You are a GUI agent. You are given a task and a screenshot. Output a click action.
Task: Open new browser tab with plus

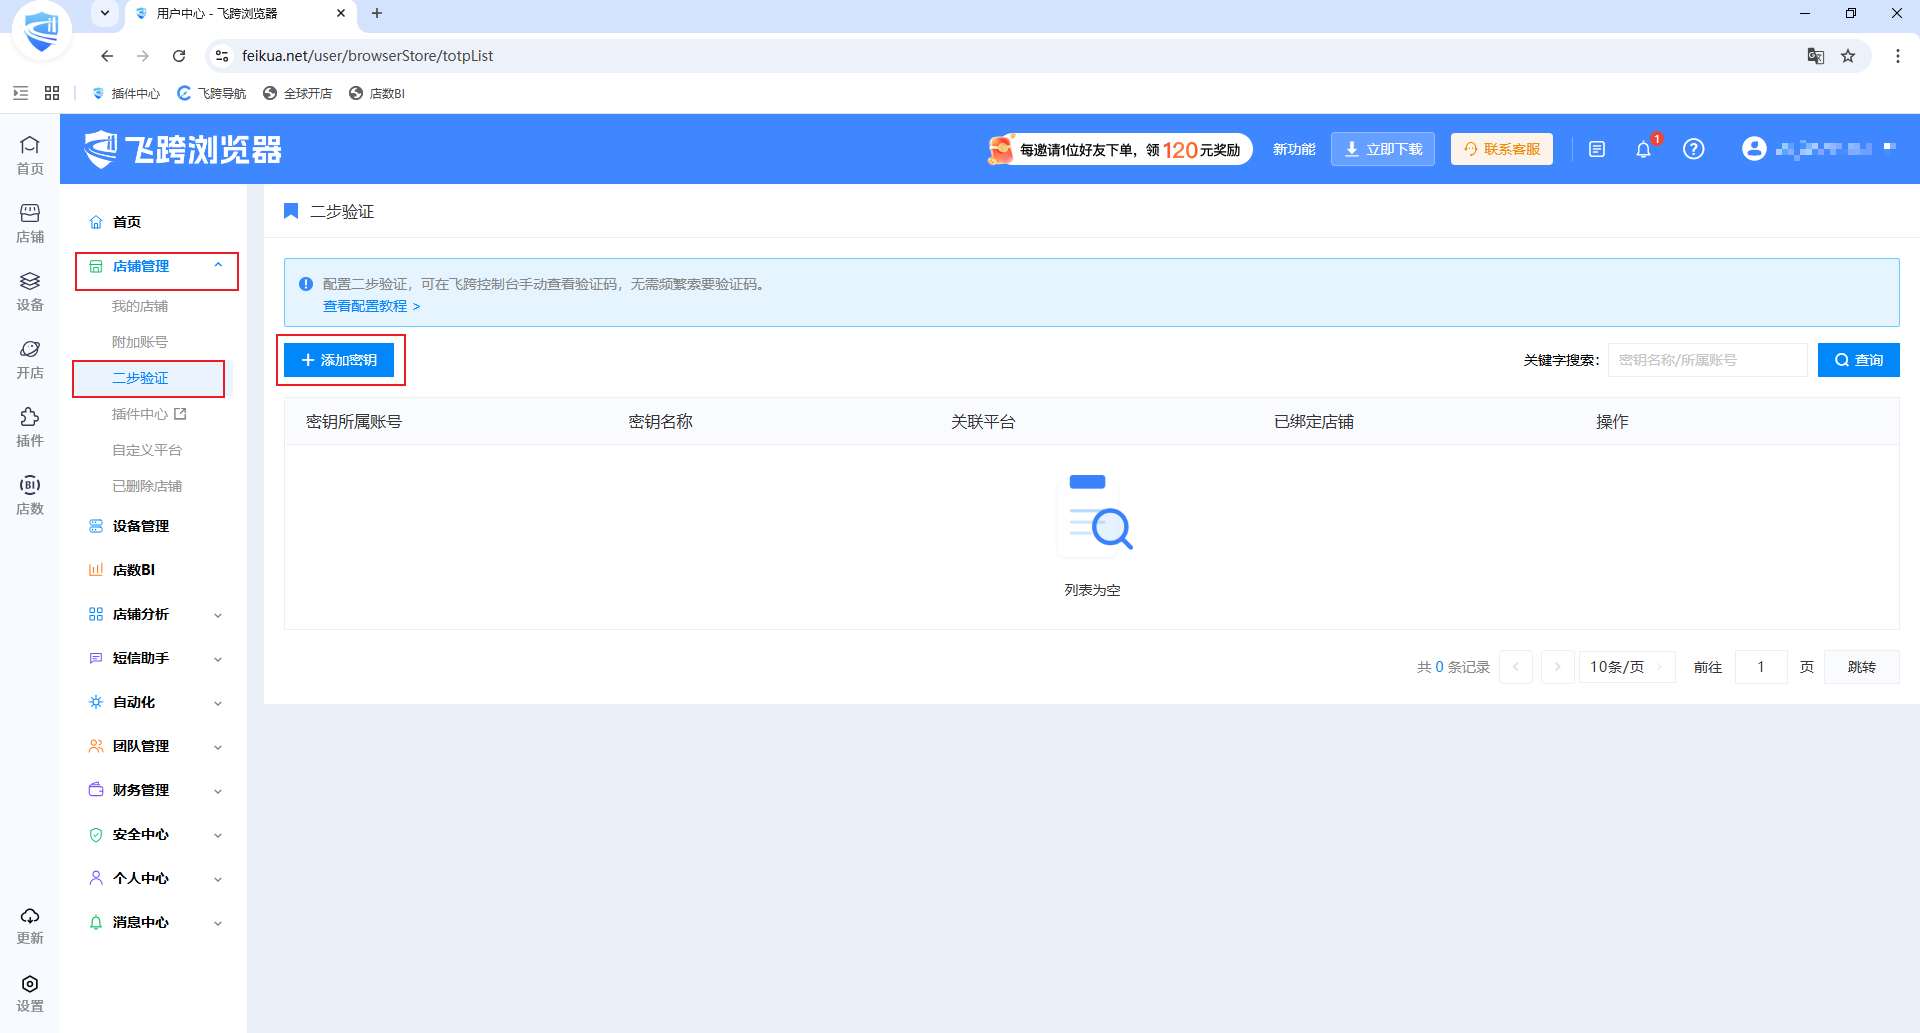pyautogui.click(x=377, y=13)
